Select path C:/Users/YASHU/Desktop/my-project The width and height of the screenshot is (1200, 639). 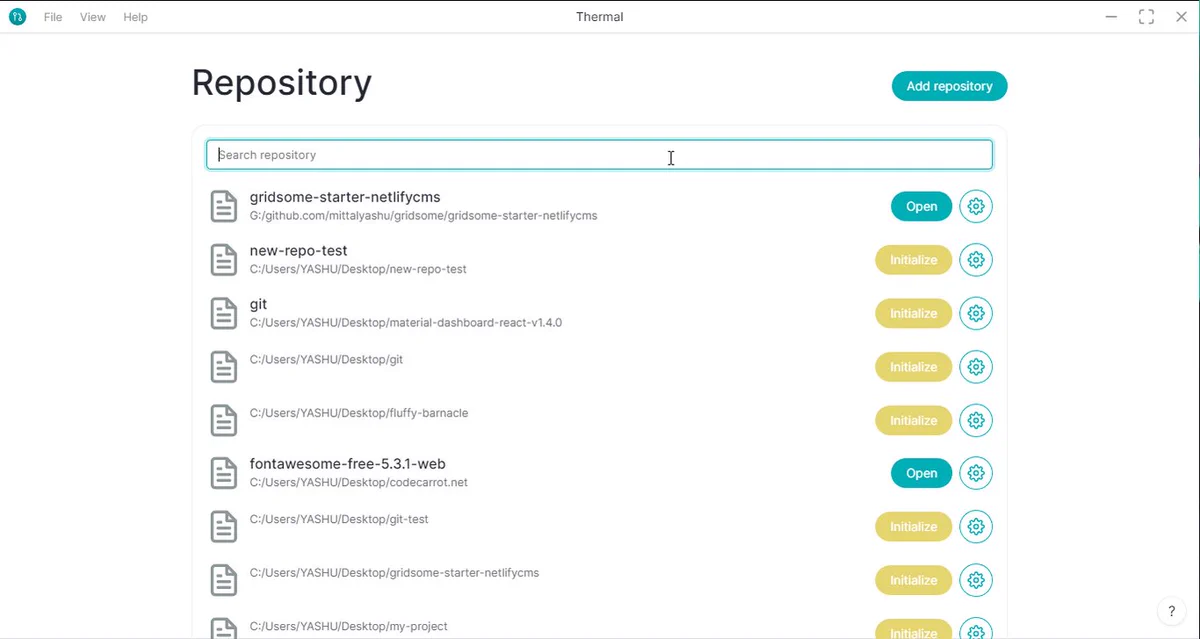[x=348, y=626]
